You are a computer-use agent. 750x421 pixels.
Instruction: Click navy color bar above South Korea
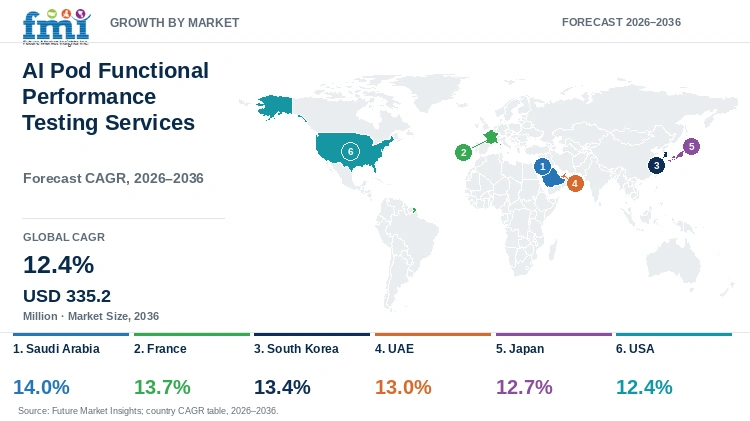(x=312, y=334)
